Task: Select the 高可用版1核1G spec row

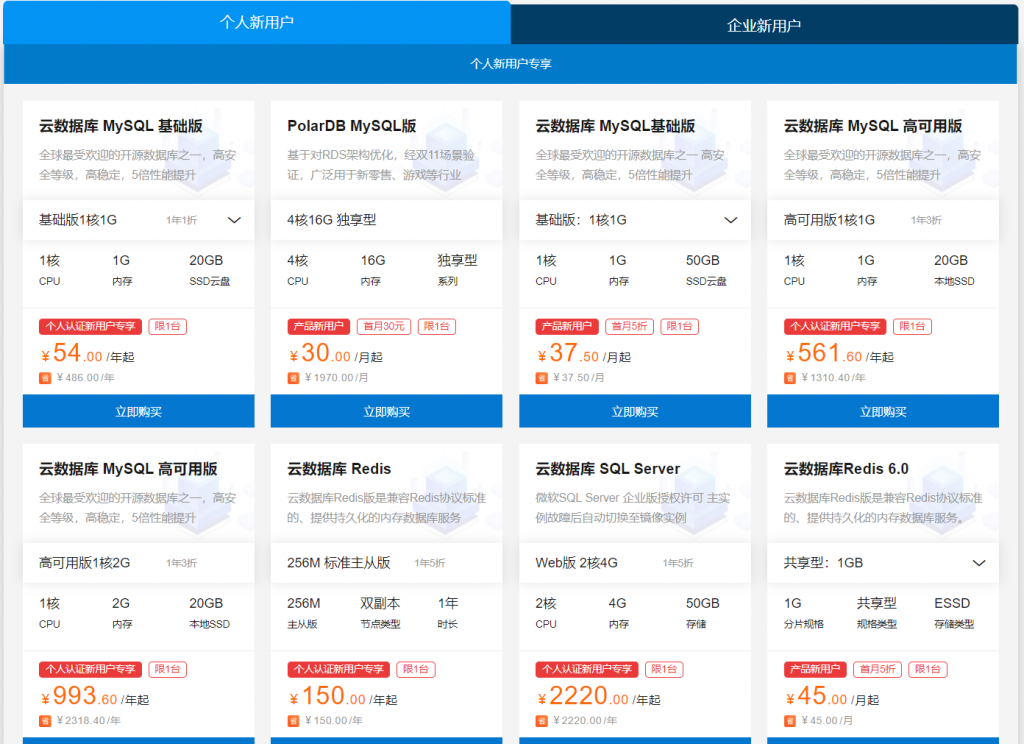Action: click(883, 220)
